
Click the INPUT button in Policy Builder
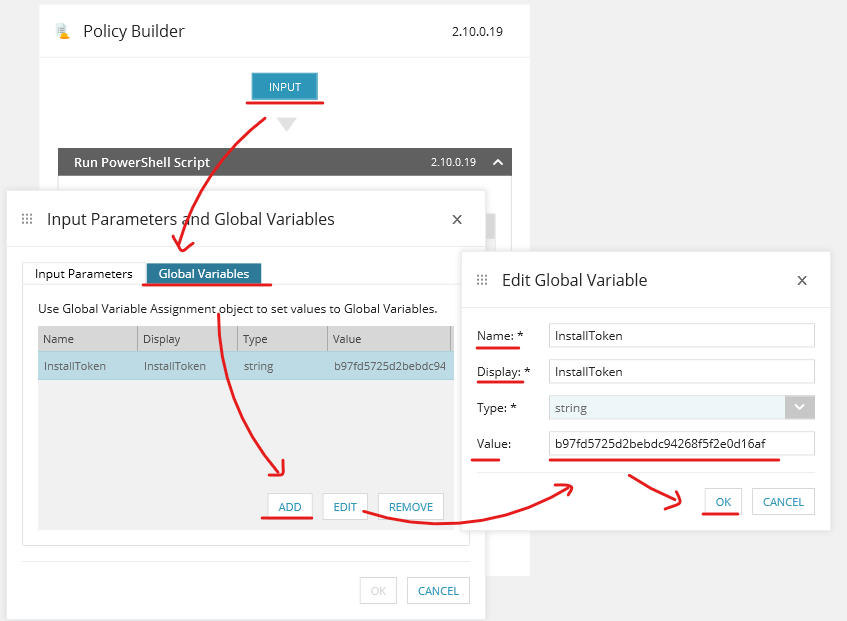point(285,87)
